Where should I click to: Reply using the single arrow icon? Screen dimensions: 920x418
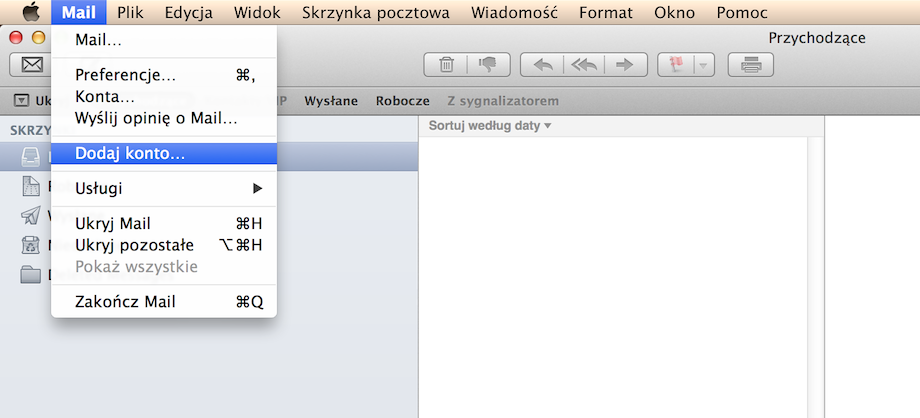[x=542, y=65]
